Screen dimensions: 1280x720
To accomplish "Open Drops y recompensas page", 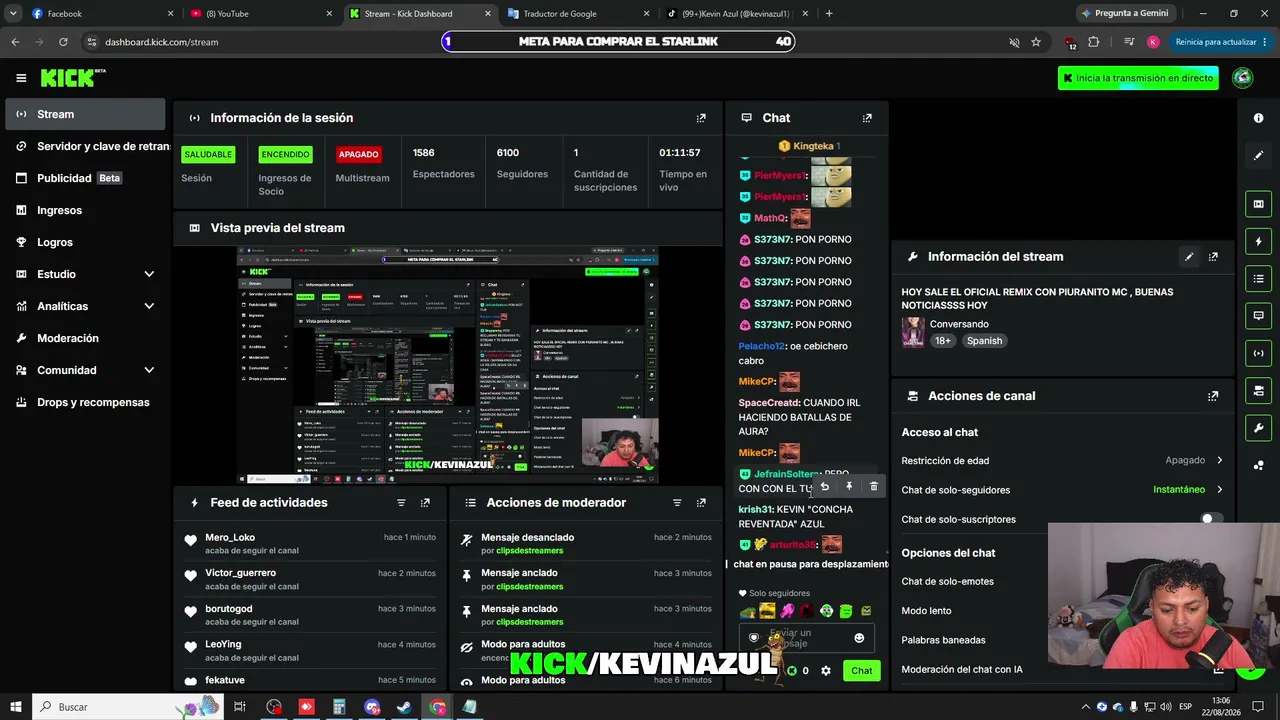I will pyautogui.click(x=85, y=402).
